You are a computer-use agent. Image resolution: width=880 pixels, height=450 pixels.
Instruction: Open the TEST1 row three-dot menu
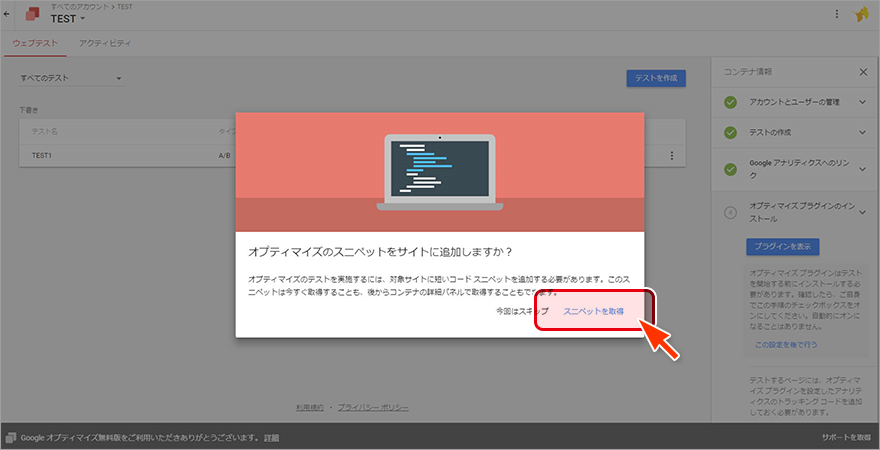click(672, 156)
